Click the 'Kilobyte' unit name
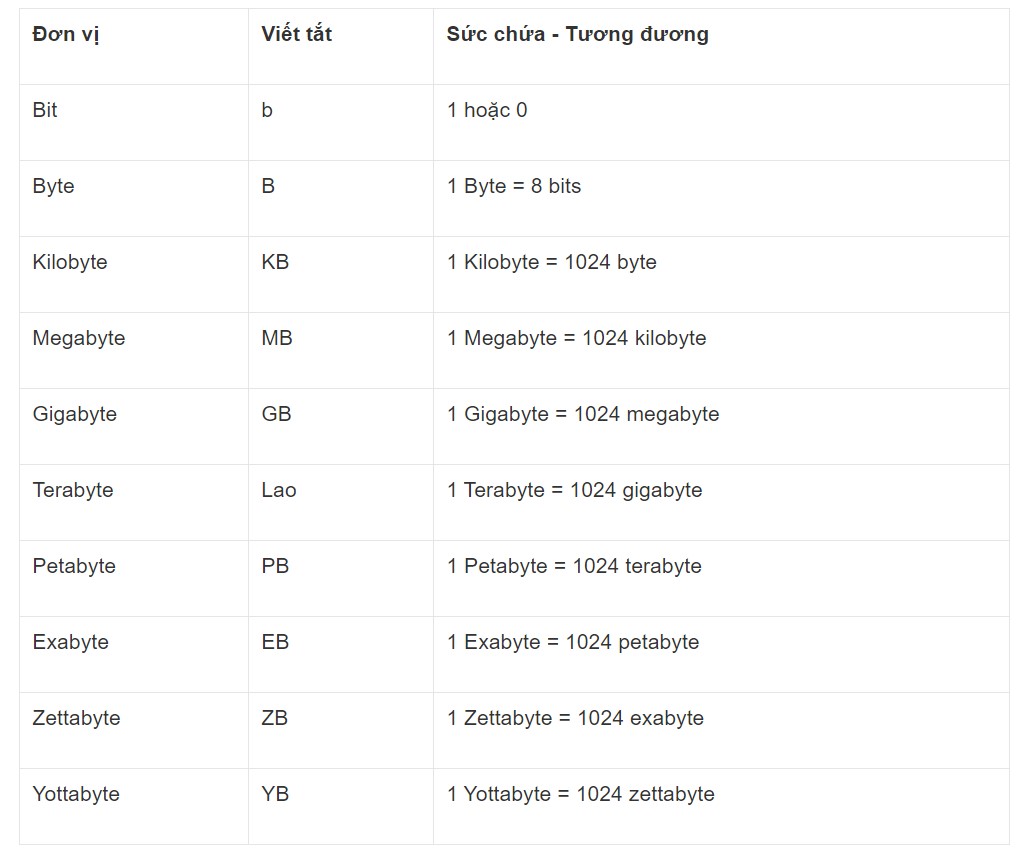Screen dimensions: 1024x858 [69, 263]
